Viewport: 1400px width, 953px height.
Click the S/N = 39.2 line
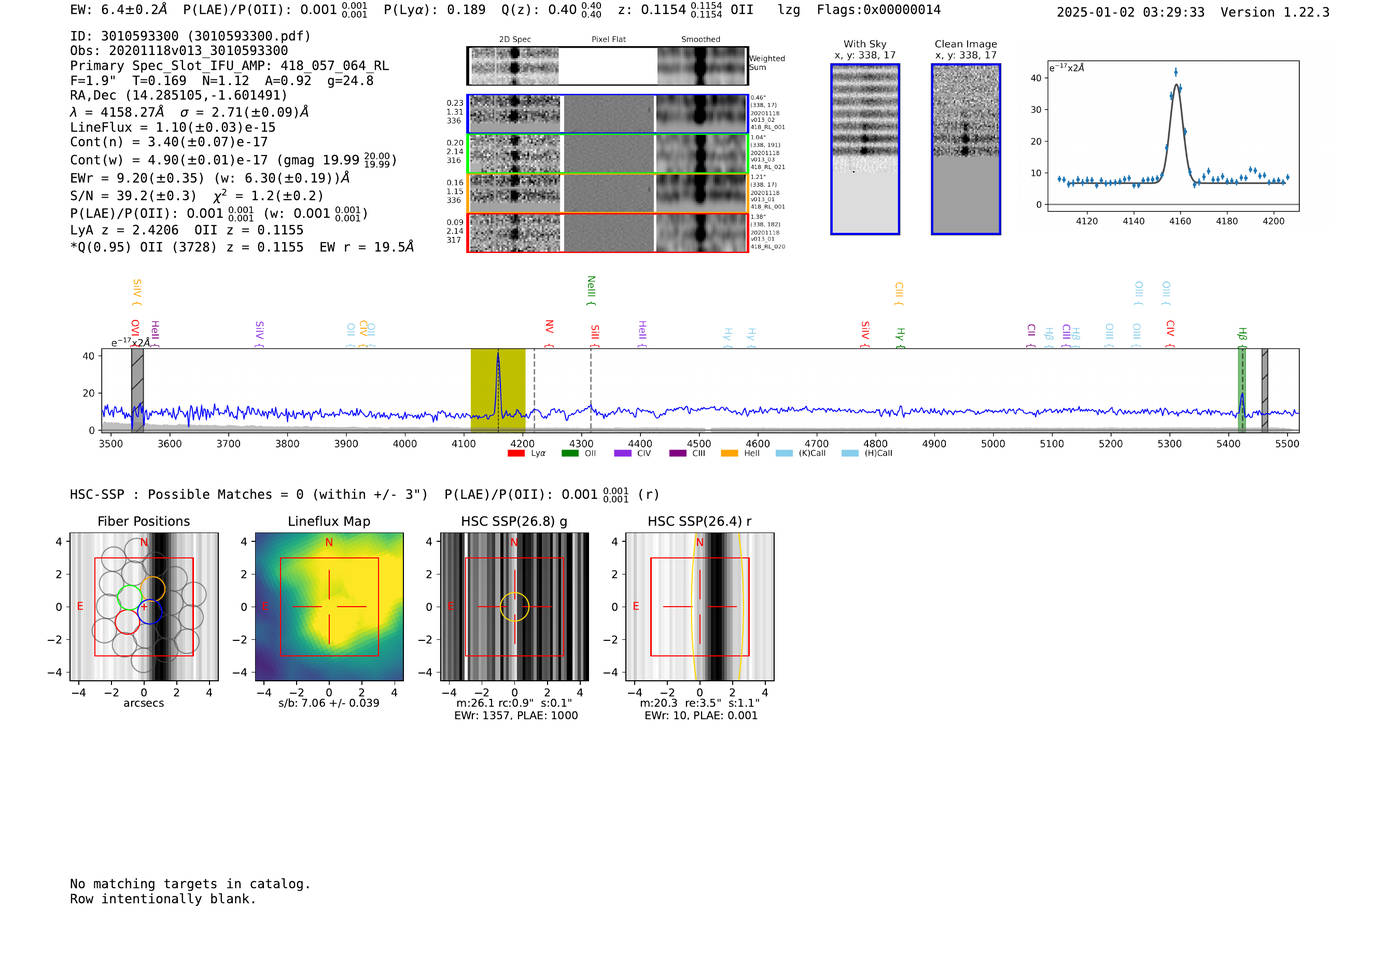click(x=197, y=196)
